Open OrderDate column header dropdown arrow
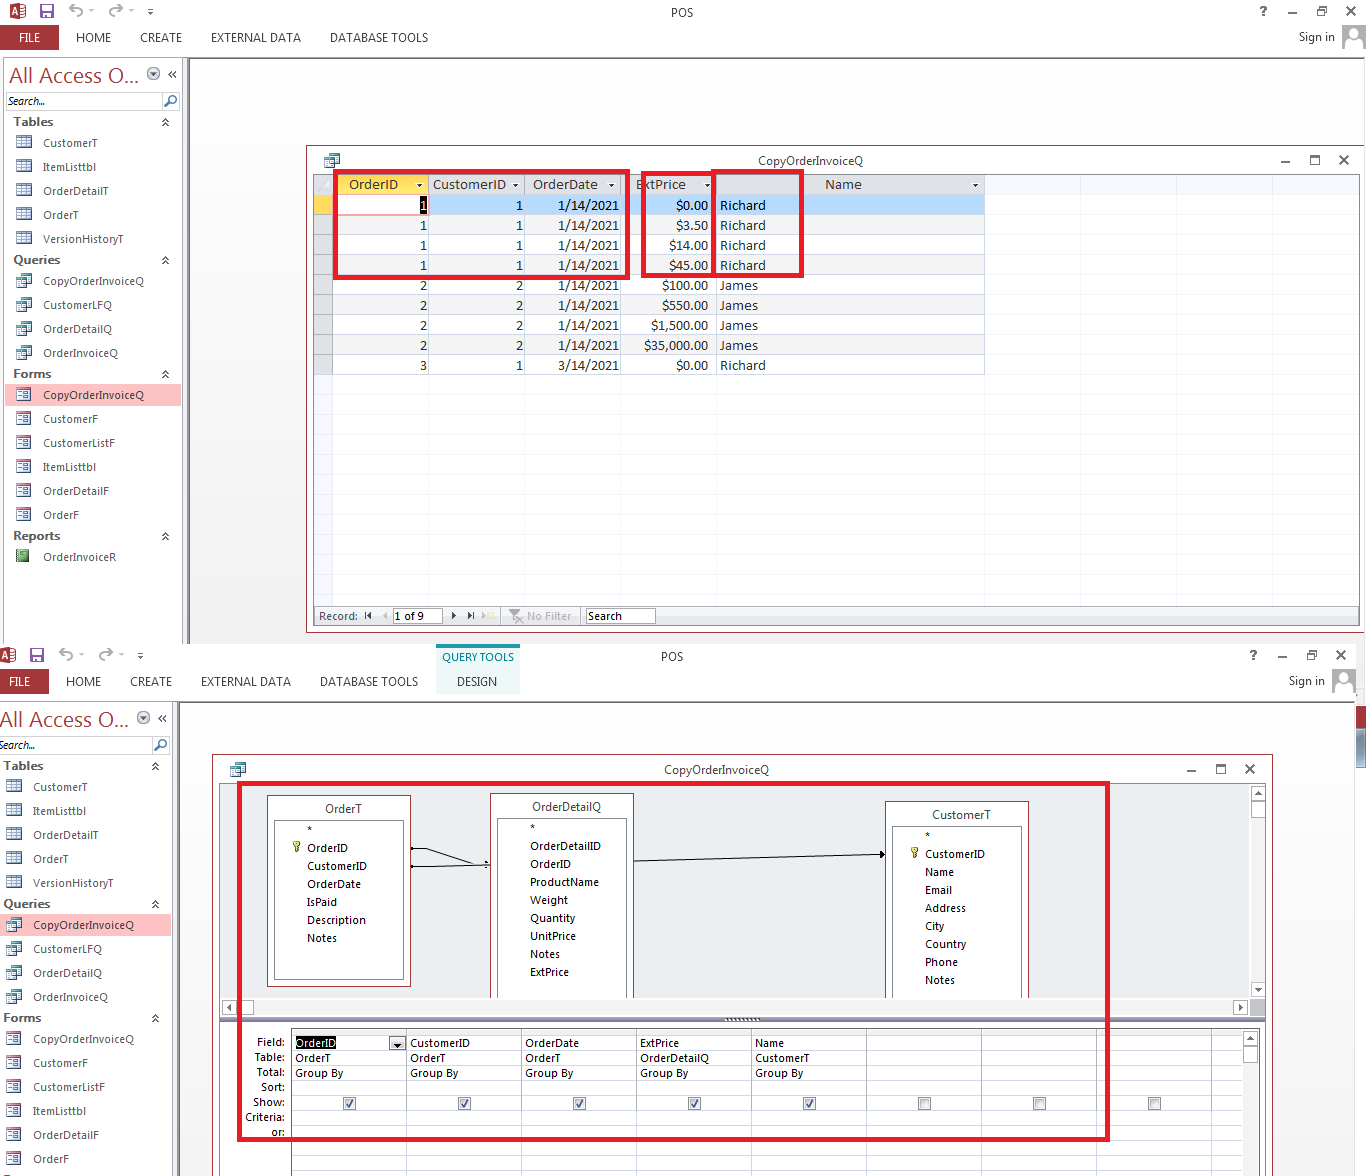This screenshot has height=1176, width=1366. (612, 185)
